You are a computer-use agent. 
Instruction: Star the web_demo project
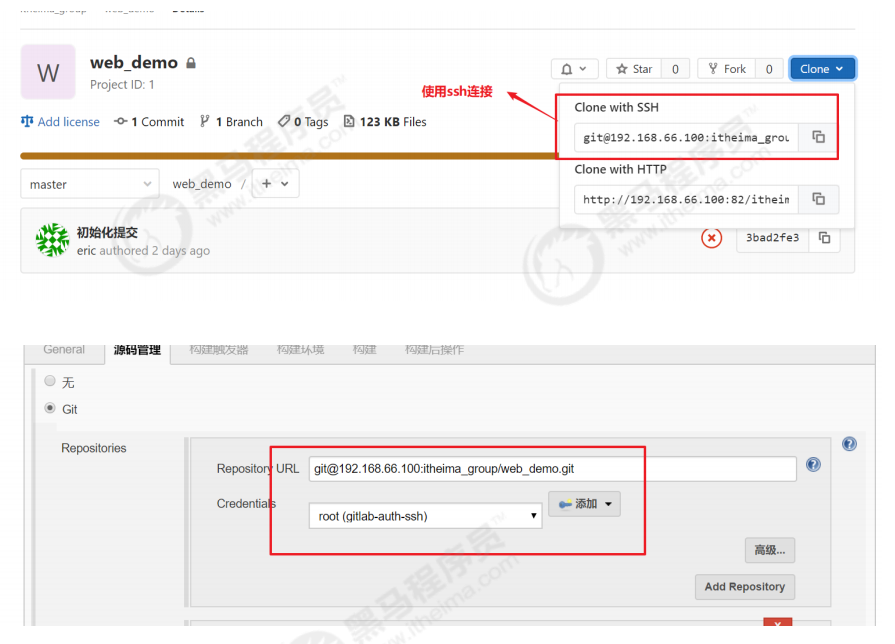(634, 69)
